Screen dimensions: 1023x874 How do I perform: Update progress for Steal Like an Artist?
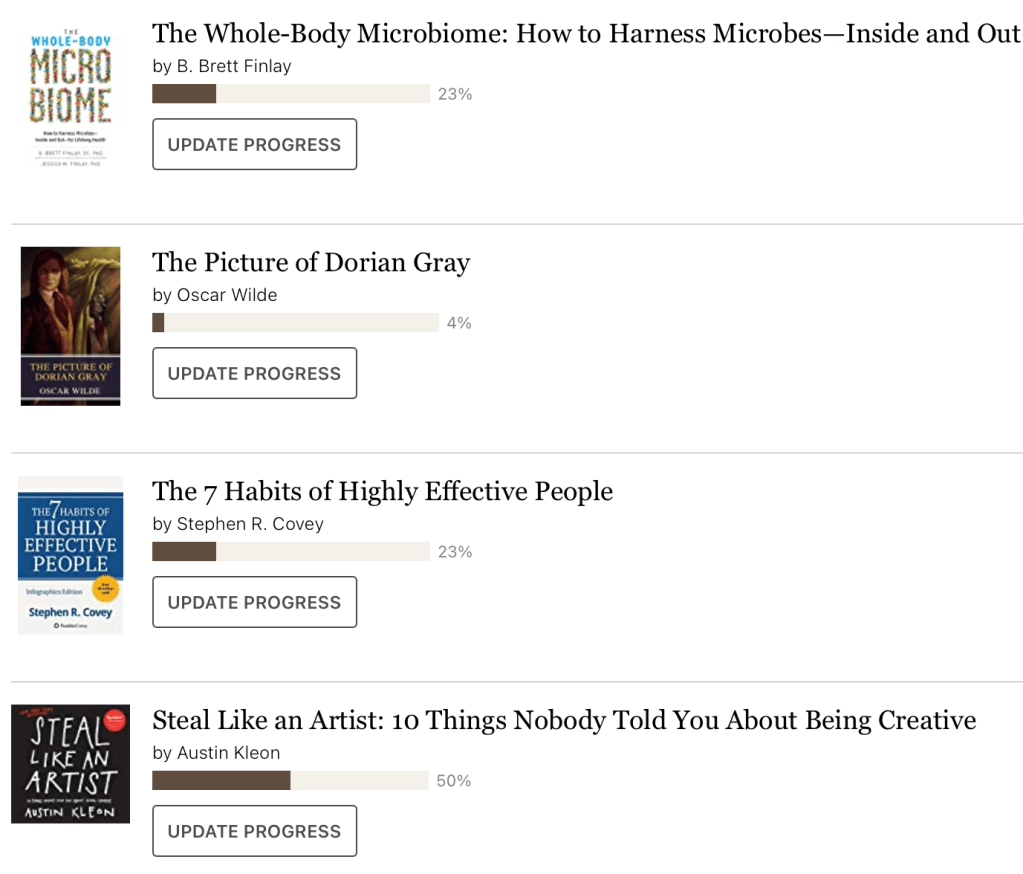(254, 831)
